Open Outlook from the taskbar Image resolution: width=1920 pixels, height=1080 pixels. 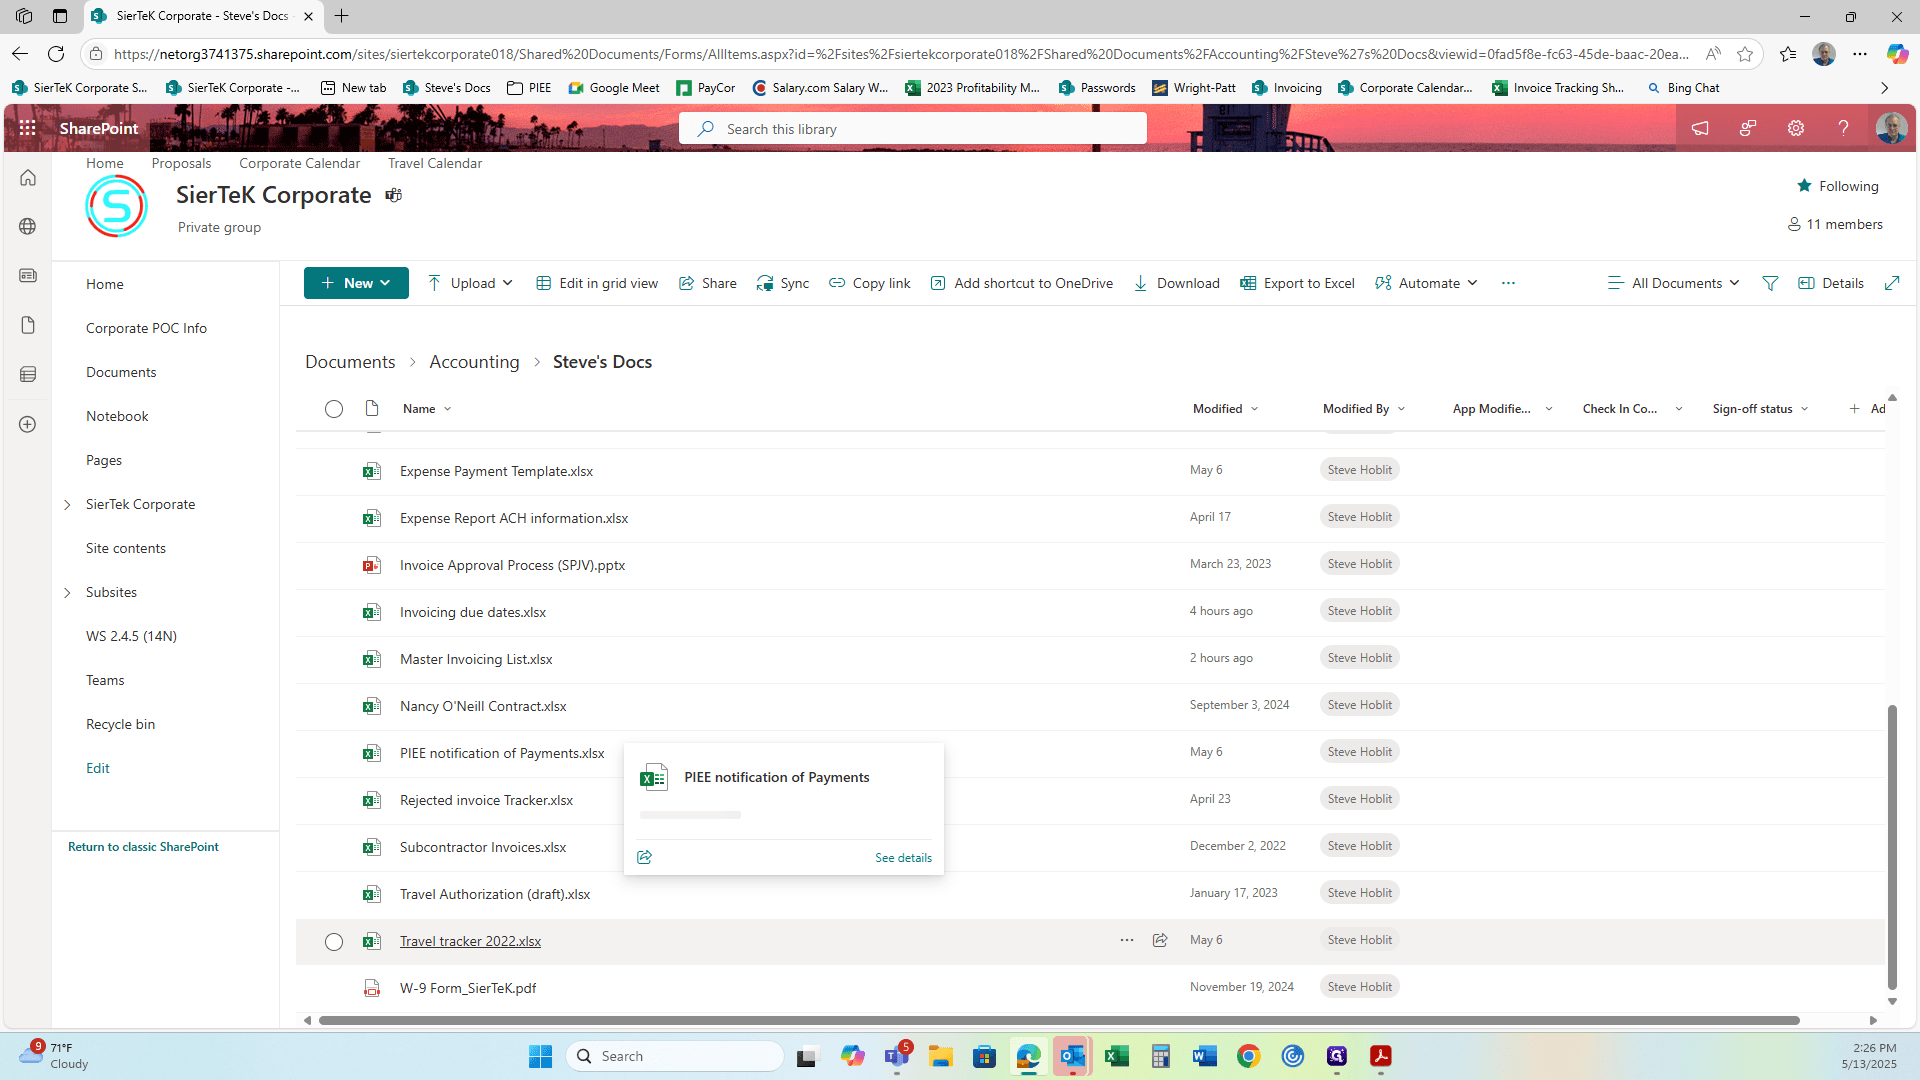pyautogui.click(x=1073, y=1056)
